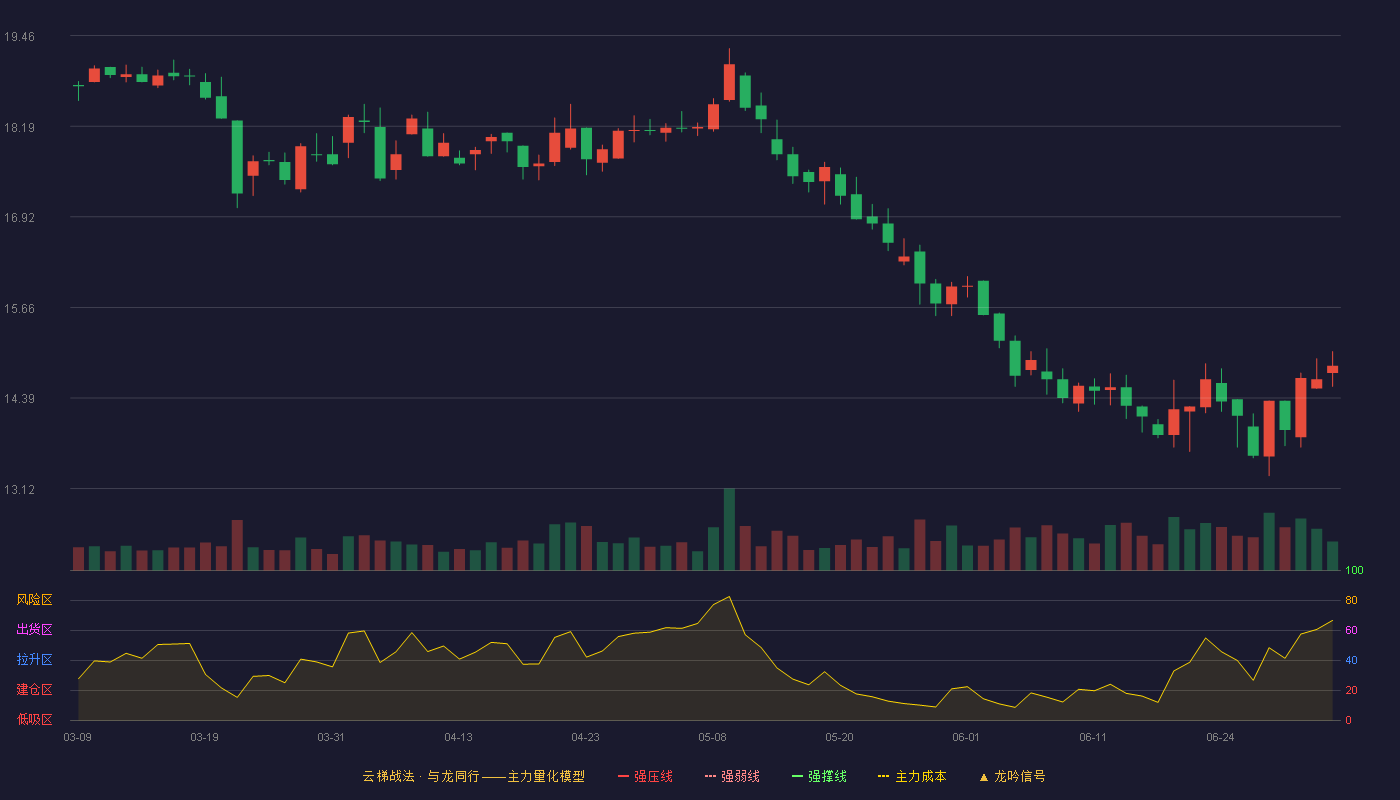Image resolution: width=1400 pixels, height=800 pixels.
Task: Toggle the 强弱线 legend series
Action: click(732, 776)
